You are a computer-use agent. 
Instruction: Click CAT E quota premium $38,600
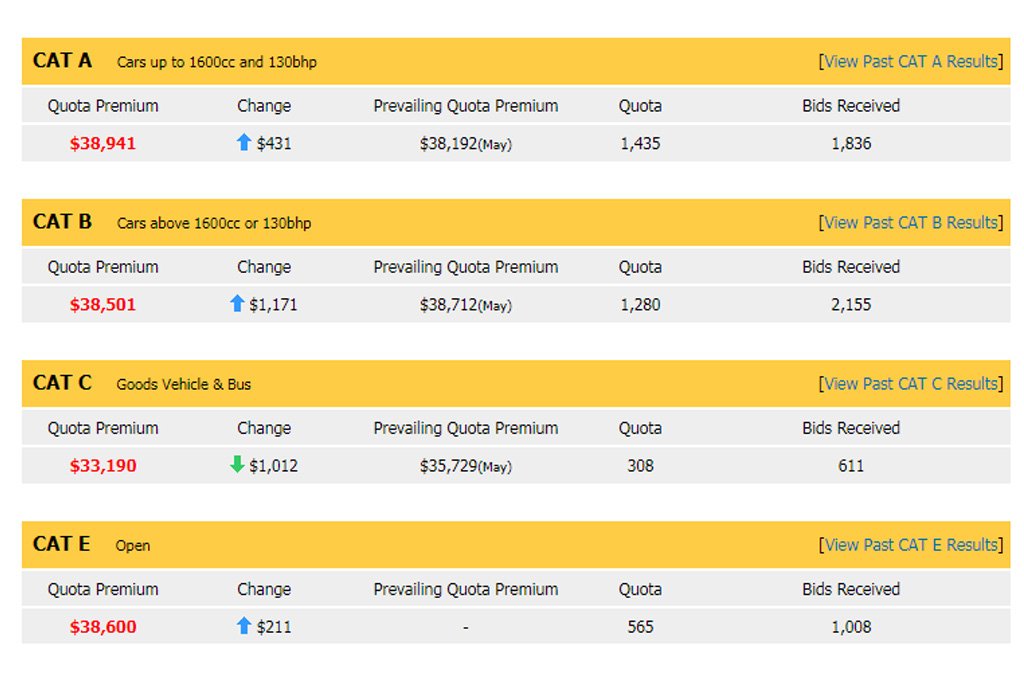pos(103,627)
